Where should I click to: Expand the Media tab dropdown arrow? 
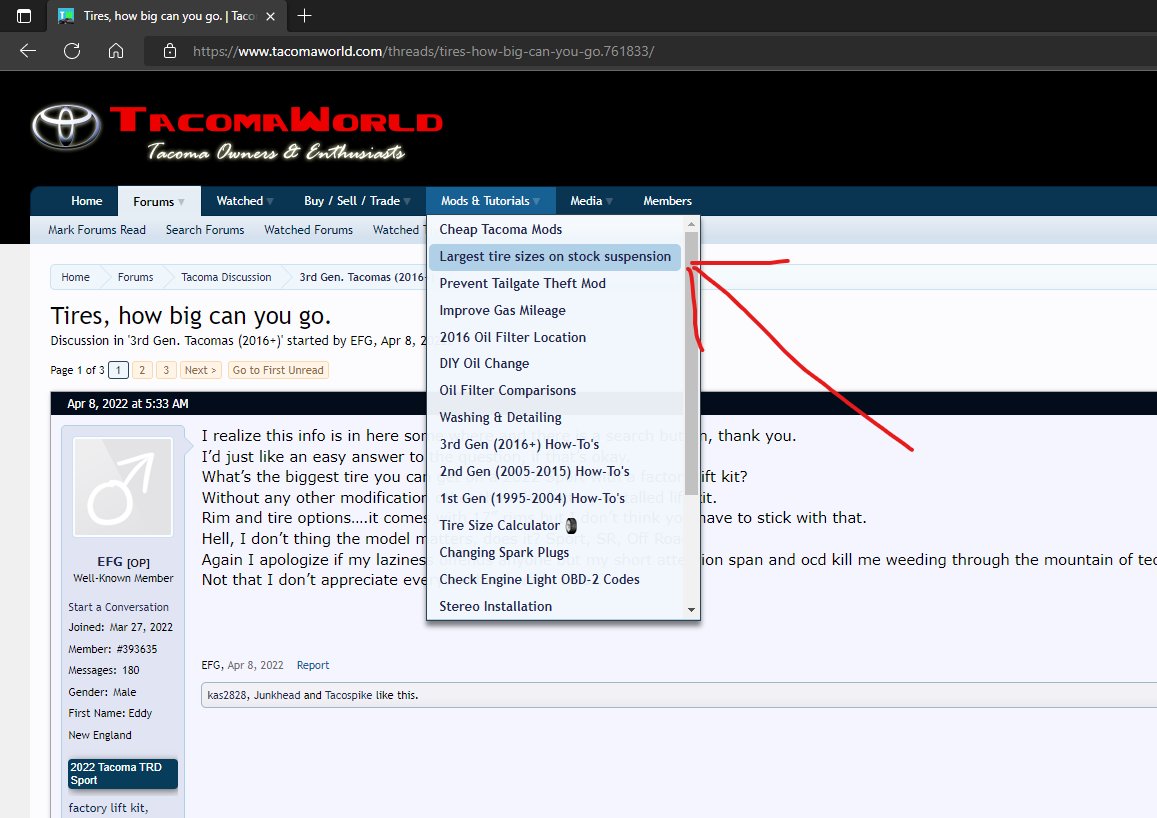[x=609, y=201]
